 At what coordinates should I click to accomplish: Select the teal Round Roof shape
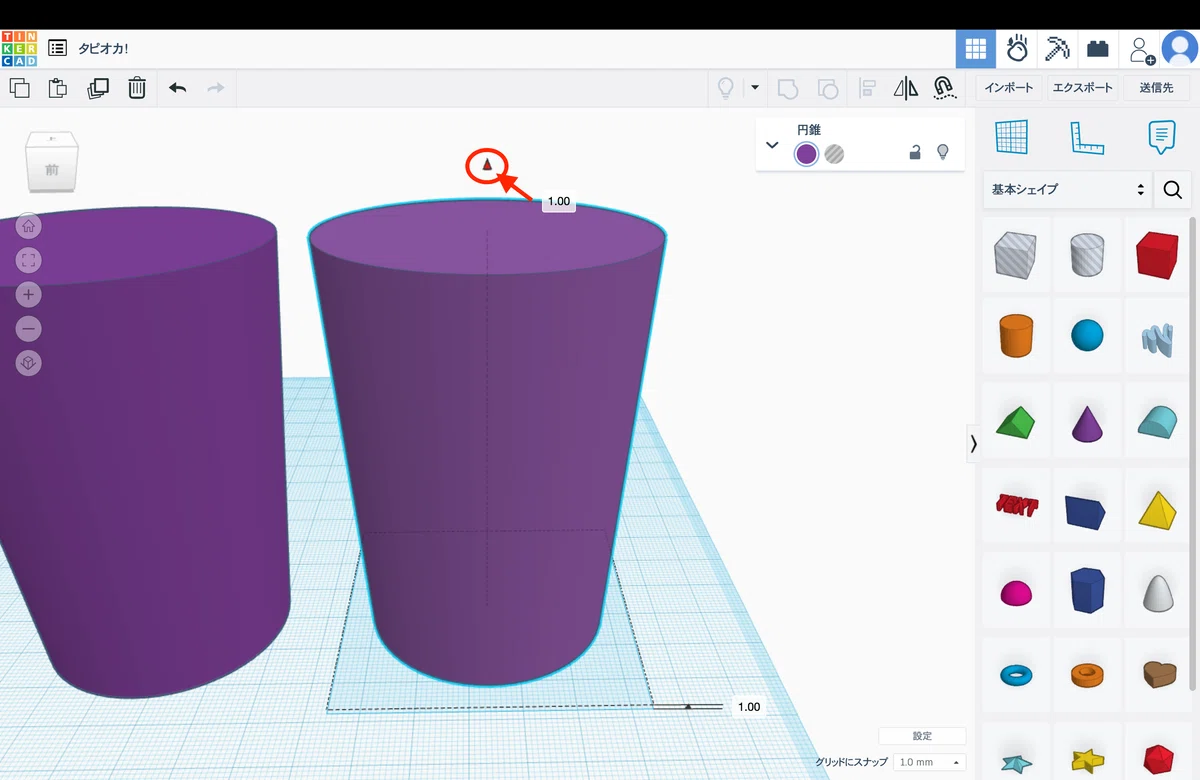[x=1157, y=423]
